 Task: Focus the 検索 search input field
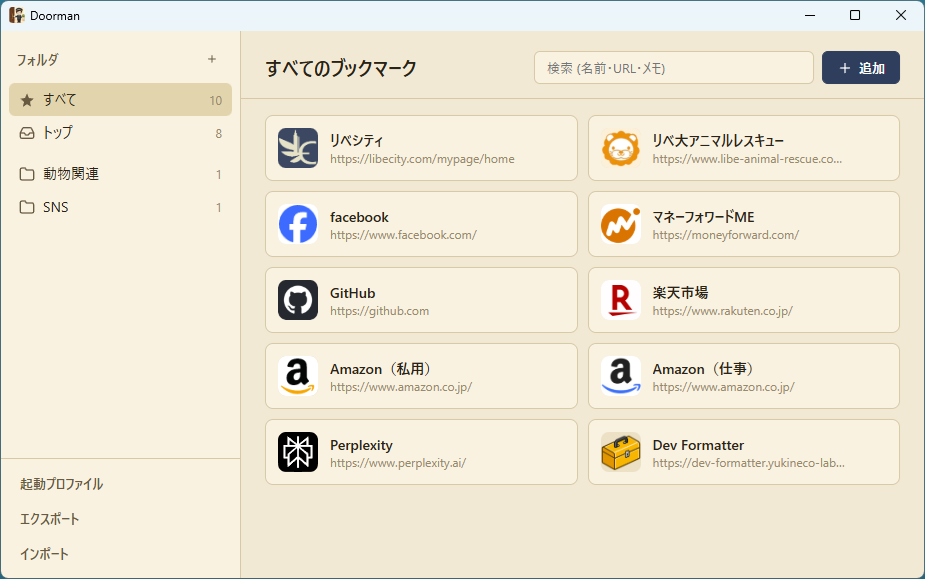[673, 68]
